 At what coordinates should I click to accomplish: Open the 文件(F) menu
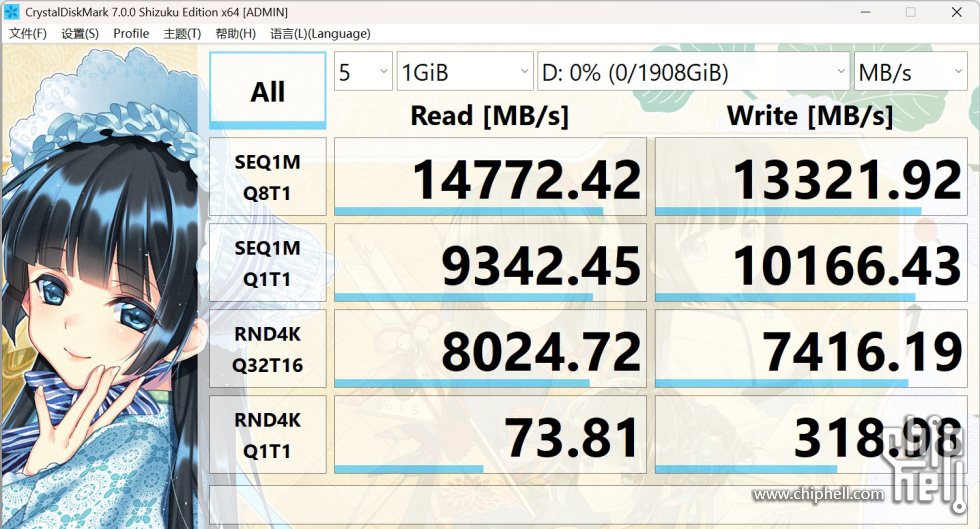[x=28, y=34]
